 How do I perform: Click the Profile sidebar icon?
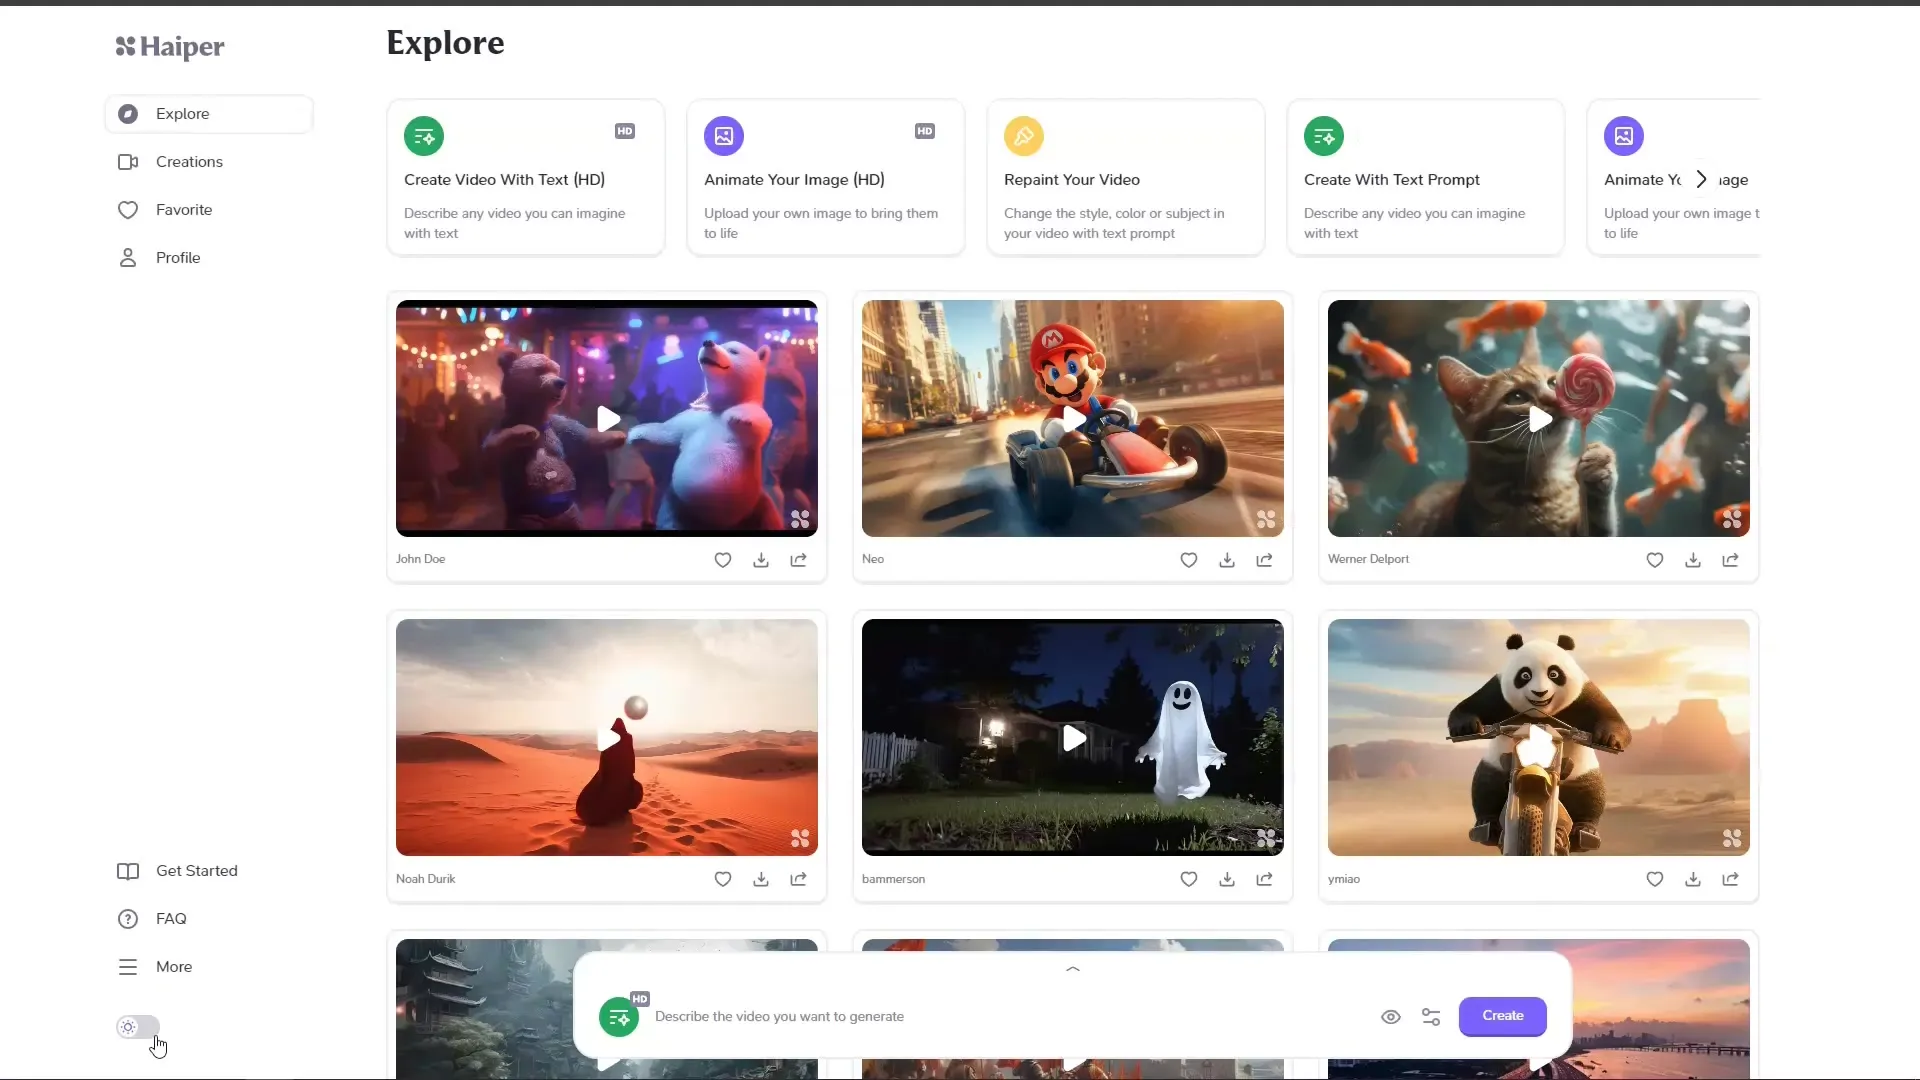[x=128, y=257]
